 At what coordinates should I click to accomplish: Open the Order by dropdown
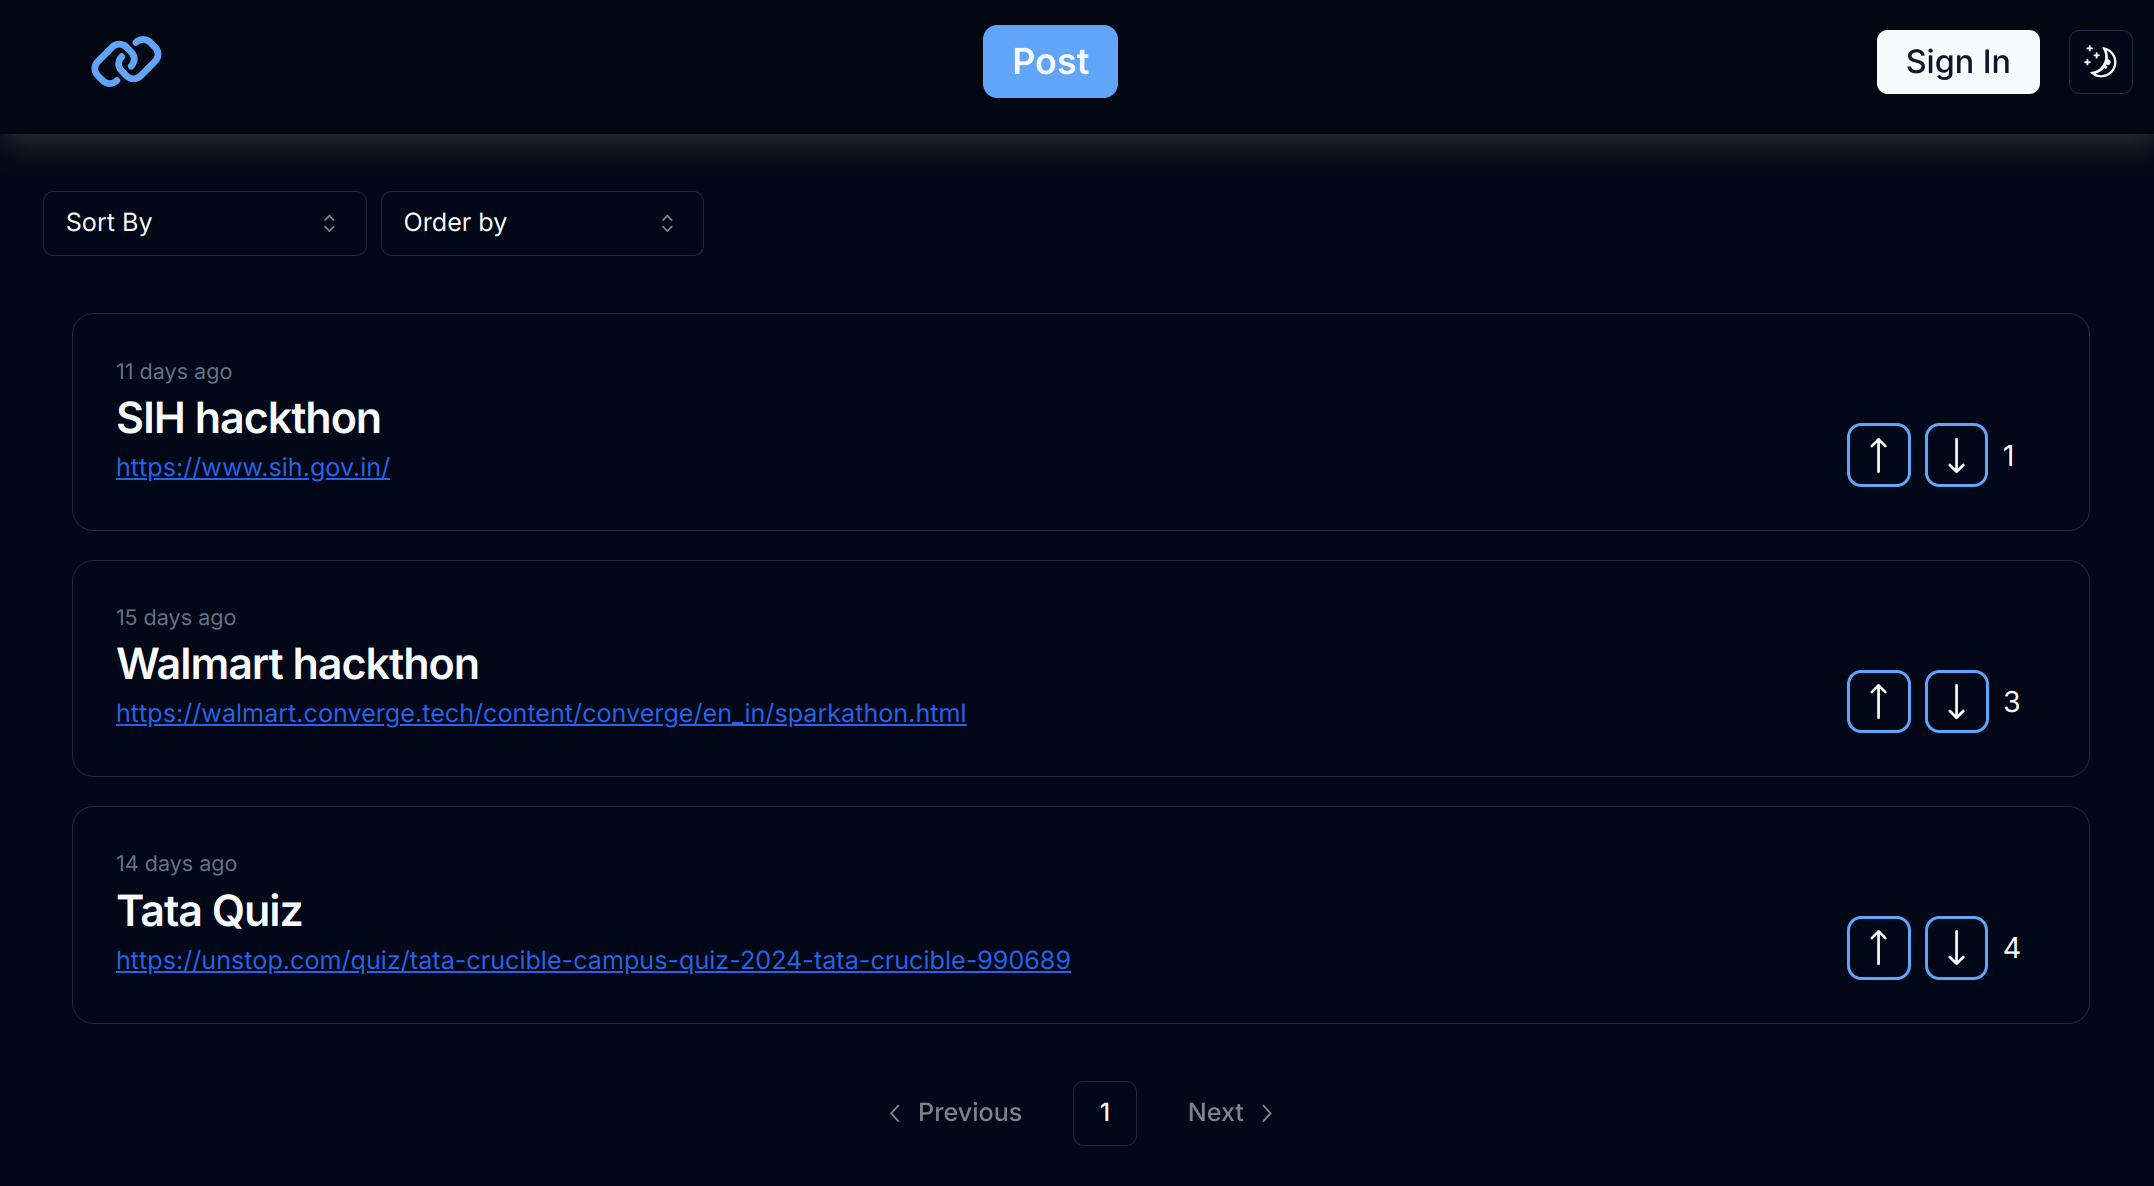pos(542,223)
